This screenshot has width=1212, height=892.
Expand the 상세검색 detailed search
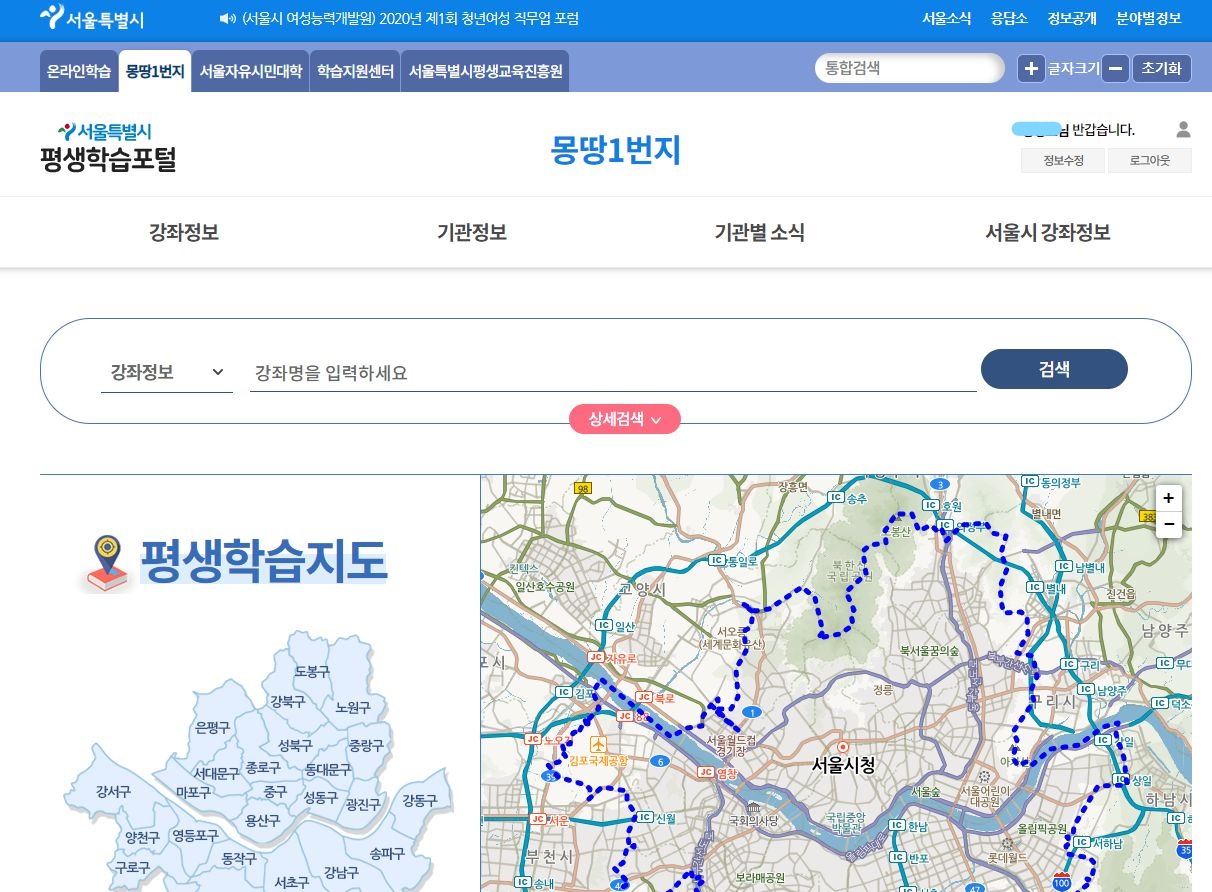coord(625,419)
